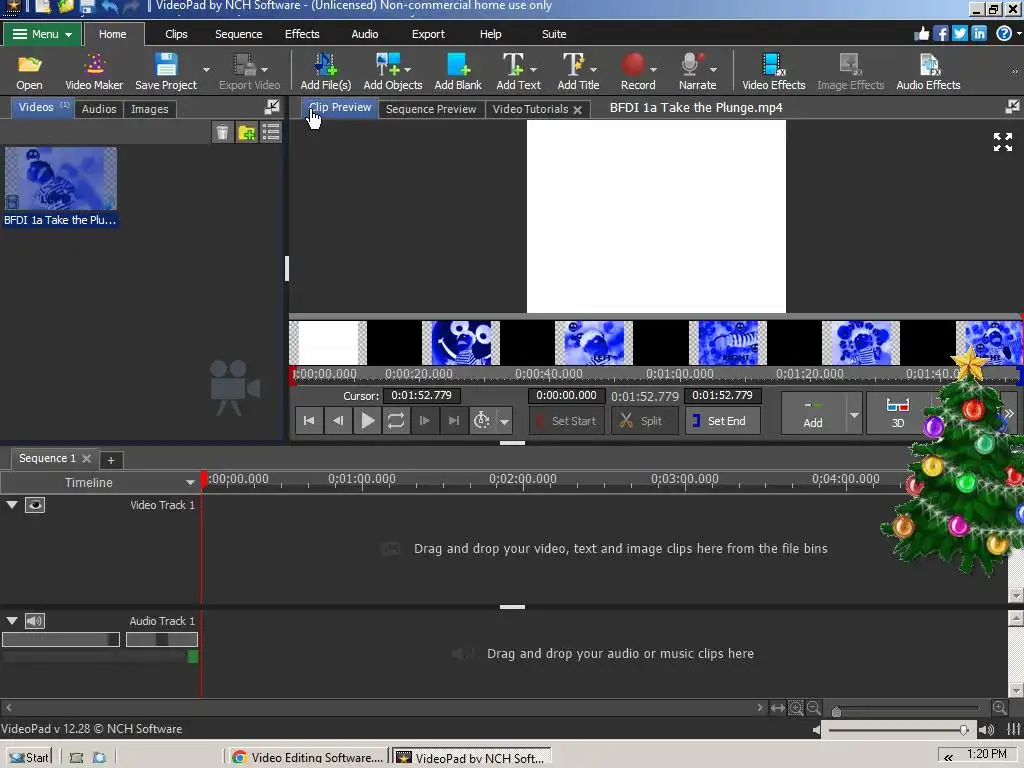This screenshot has height=768, width=1024.
Task: Zoom out the timeline with magnifier minus
Action: [x=814, y=707]
